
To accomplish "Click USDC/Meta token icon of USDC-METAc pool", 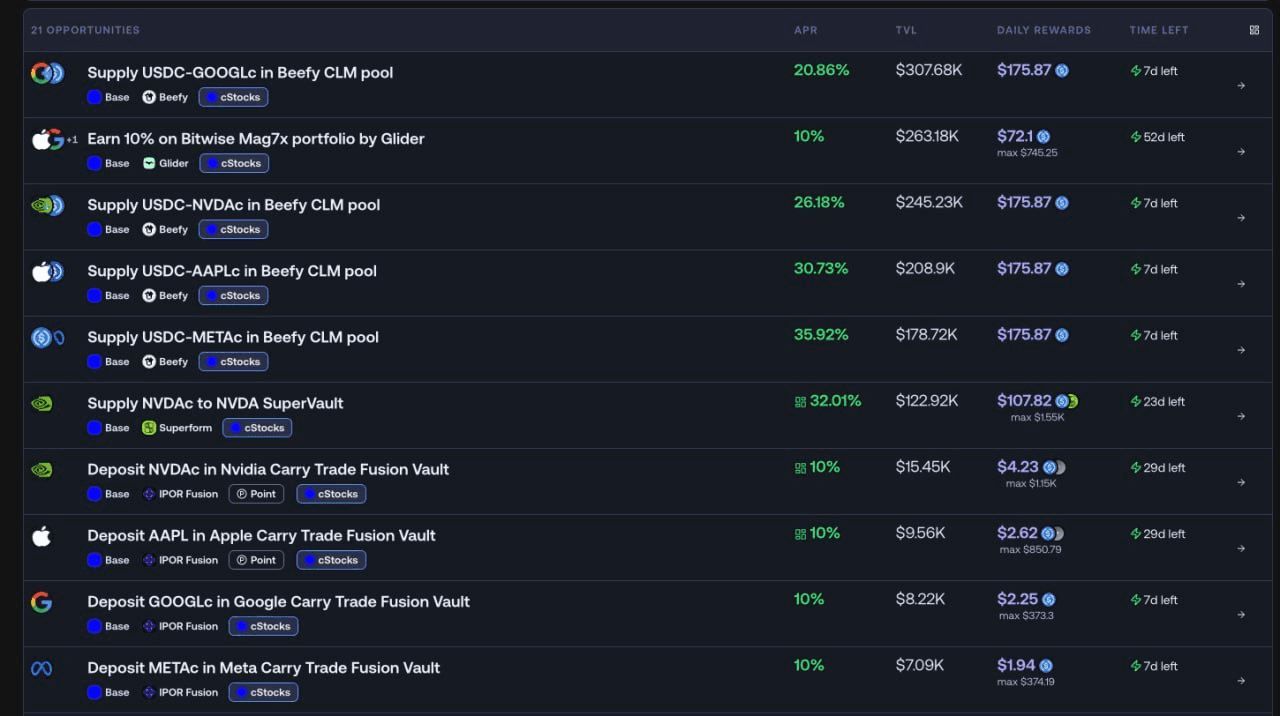I will pyautogui.click(x=47, y=337).
